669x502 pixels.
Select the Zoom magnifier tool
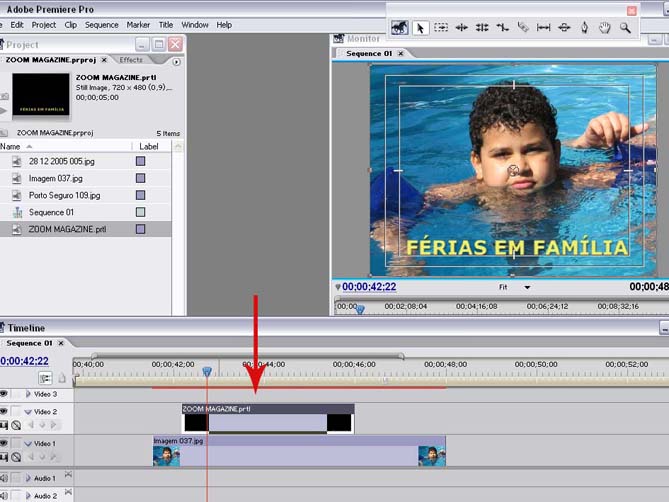[x=626, y=28]
